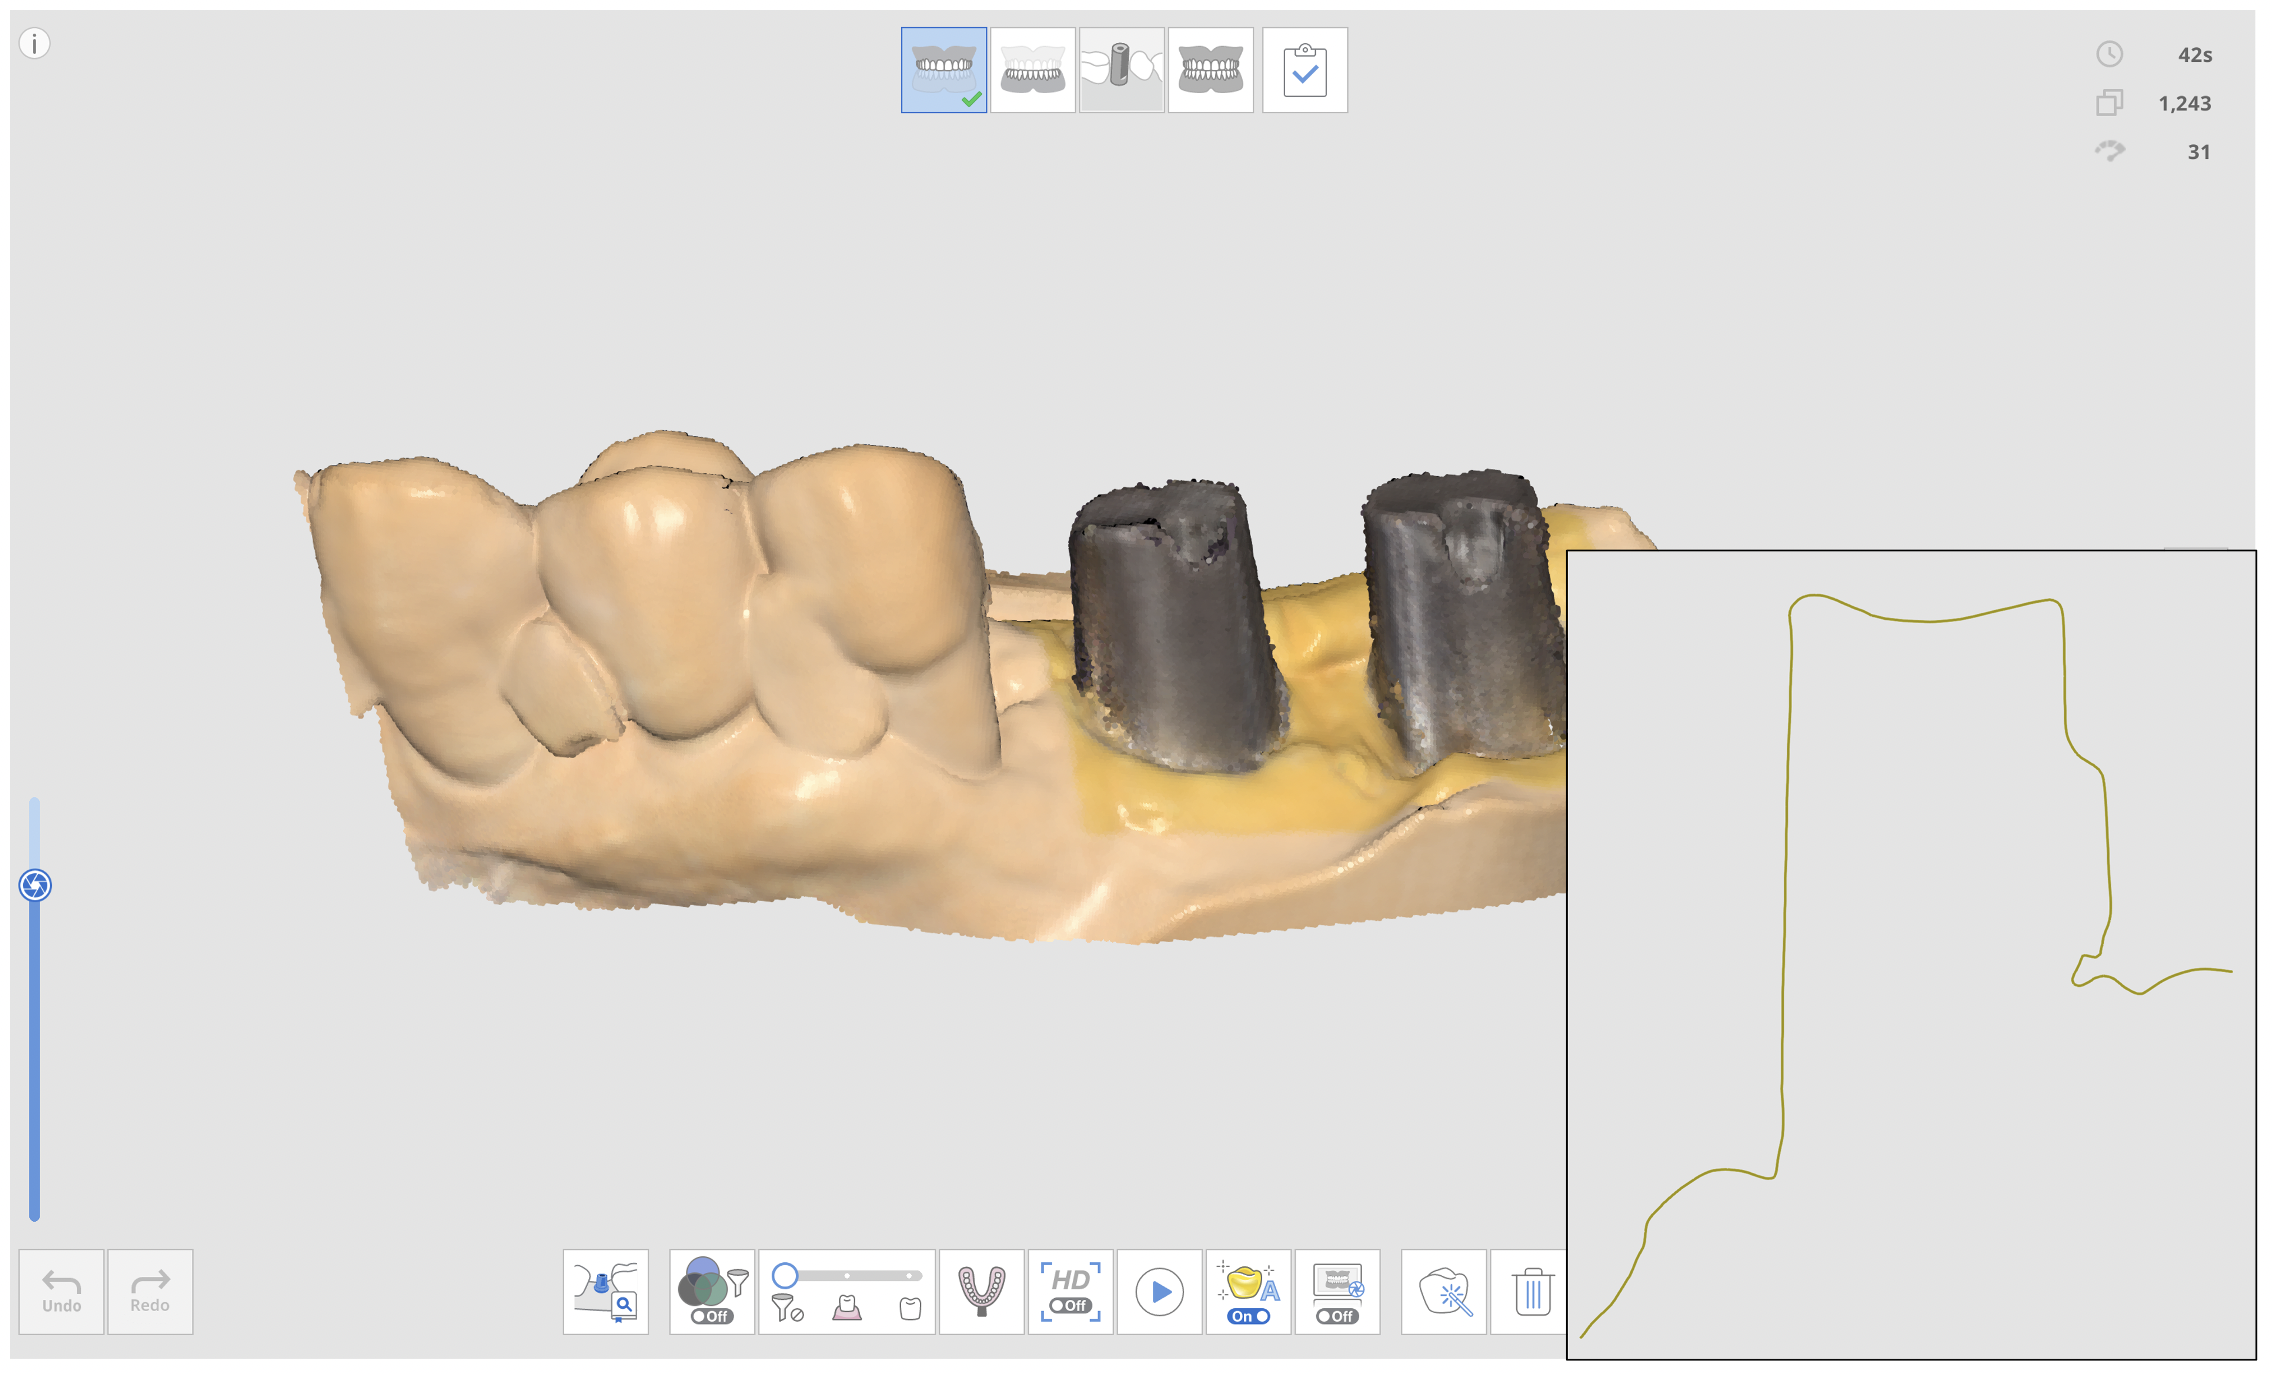Open the smart tooth selection wand tool
Viewport: 2272px width, 1374px height.
pyautogui.click(x=1444, y=1291)
